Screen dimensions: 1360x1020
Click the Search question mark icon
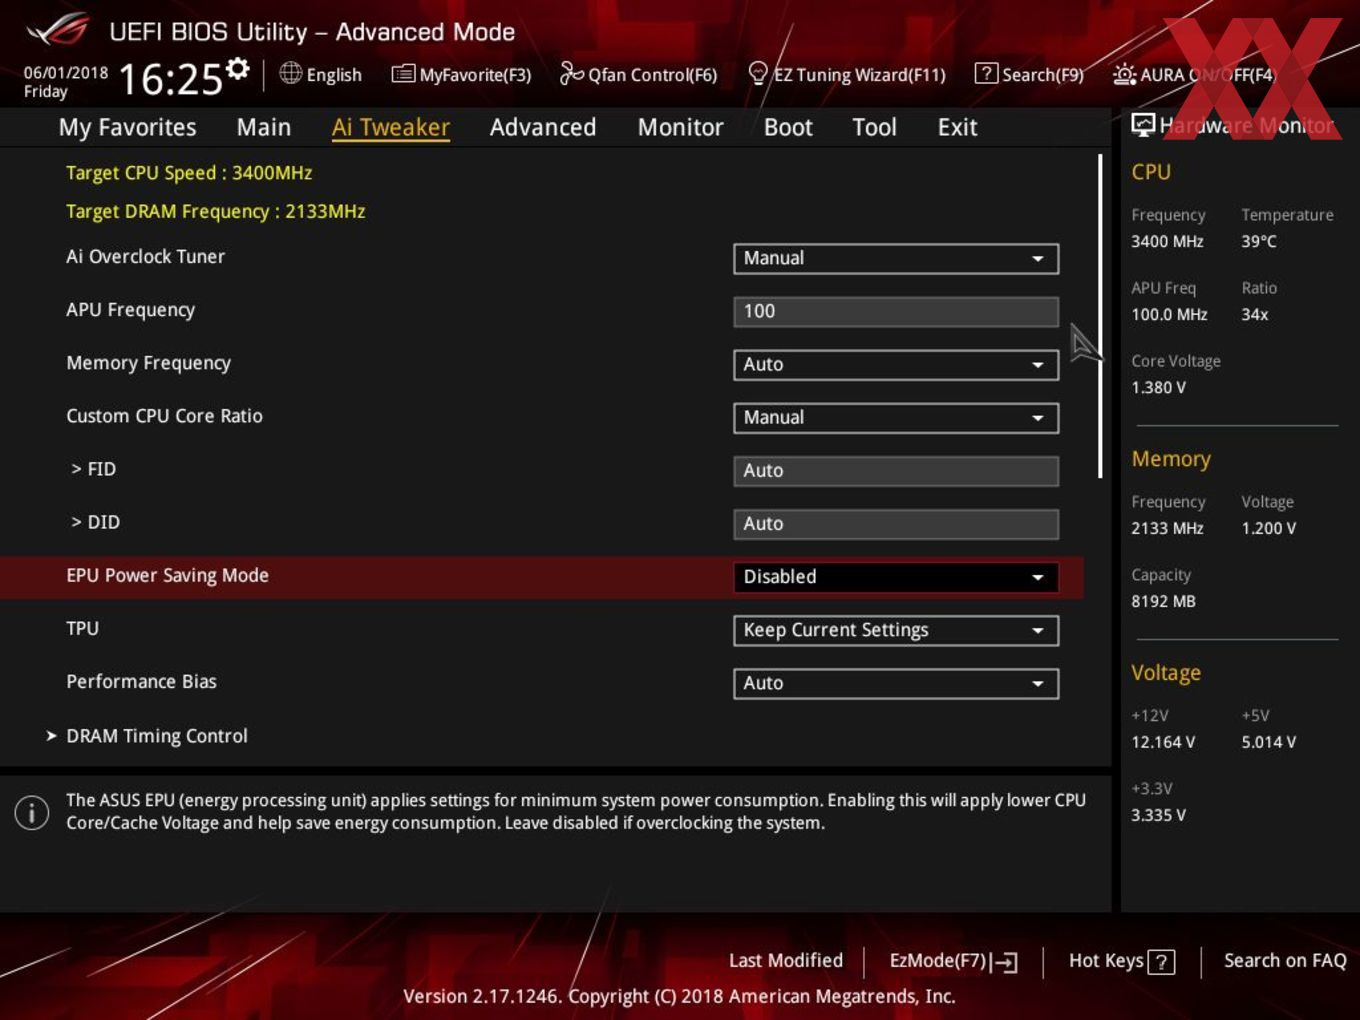point(986,73)
